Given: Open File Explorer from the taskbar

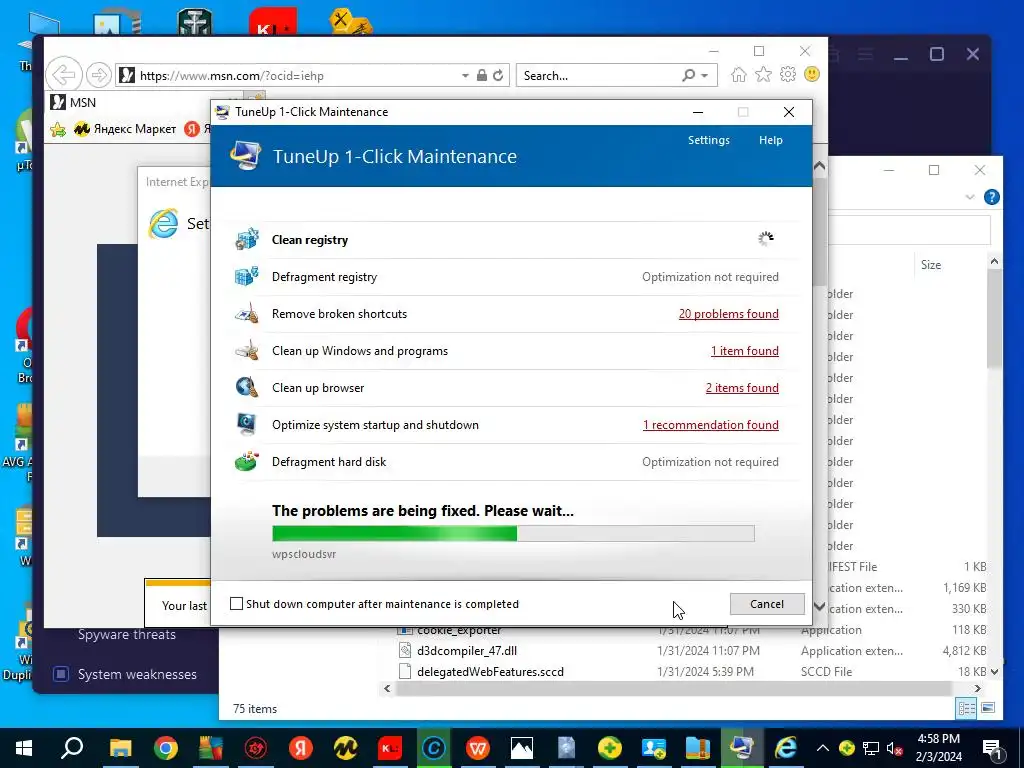Looking at the screenshot, I should [x=121, y=748].
